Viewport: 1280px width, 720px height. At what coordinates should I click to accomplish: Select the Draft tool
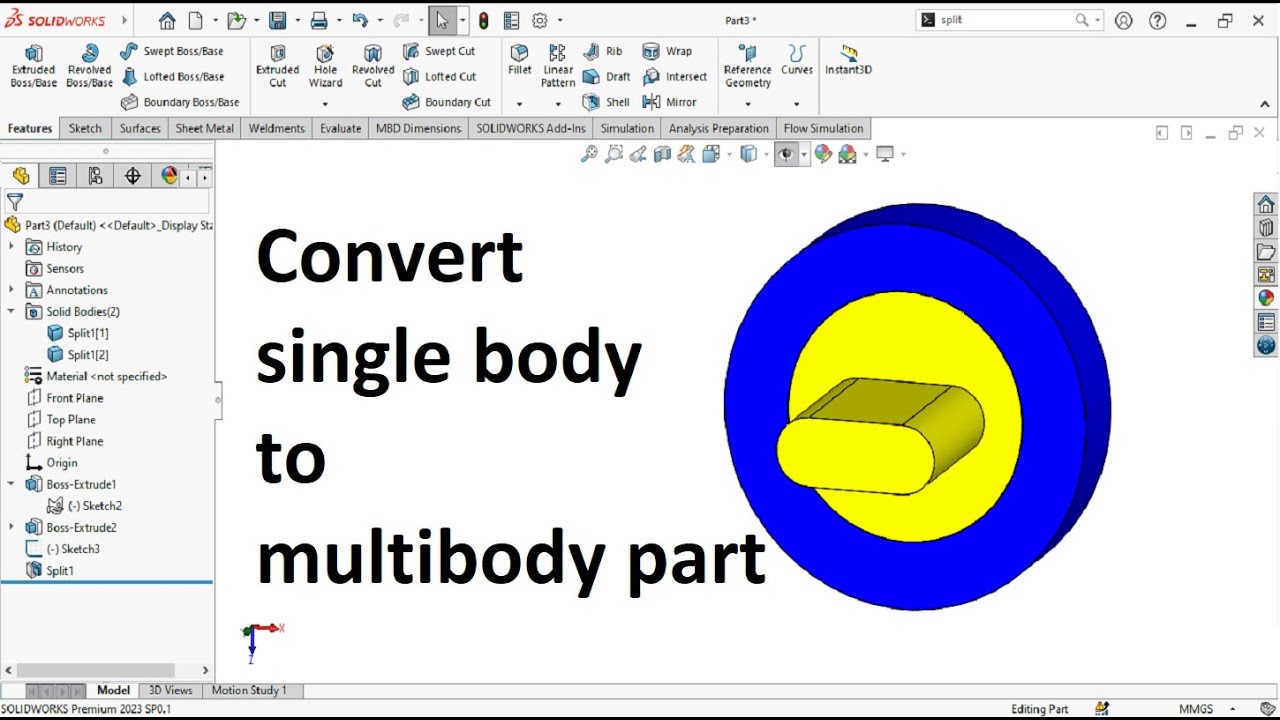(606, 77)
